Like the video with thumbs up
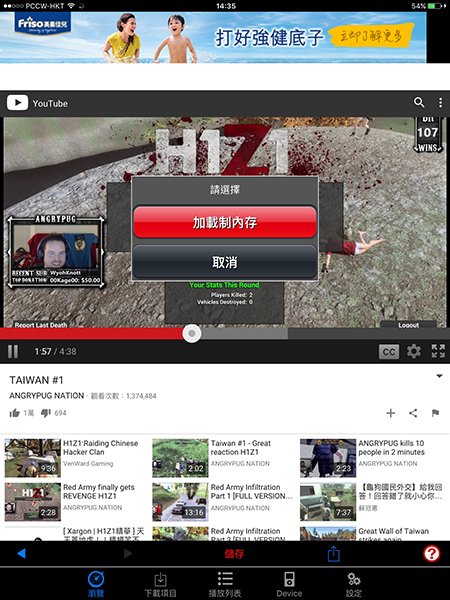The height and width of the screenshot is (600, 450). (15, 413)
